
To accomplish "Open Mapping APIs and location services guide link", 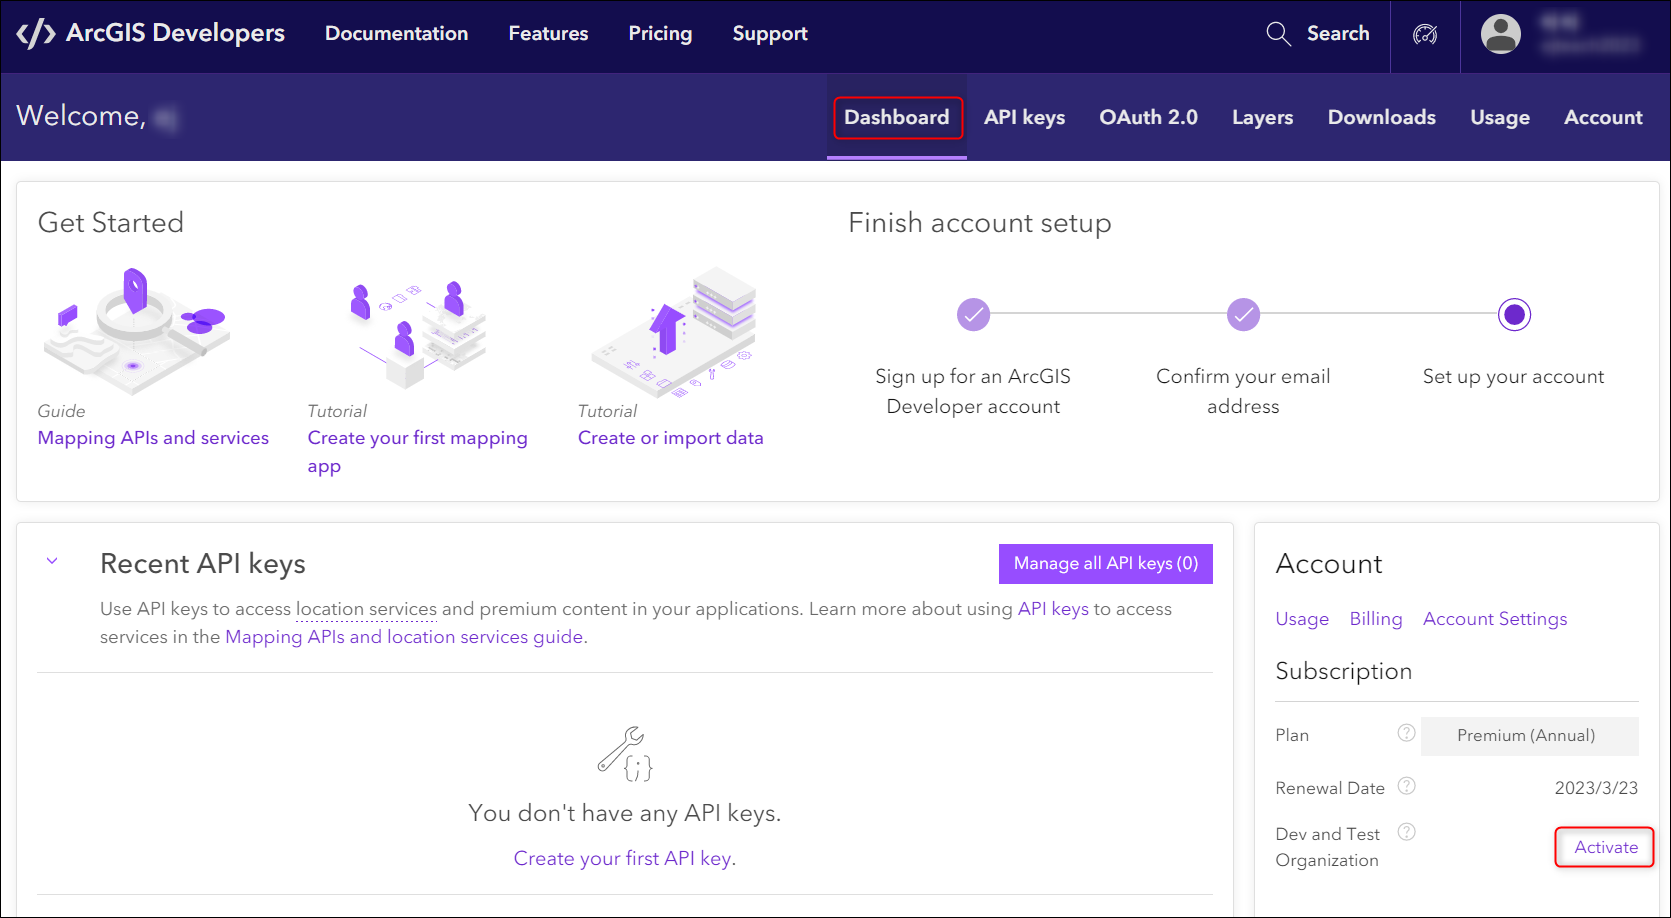I will [404, 637].
